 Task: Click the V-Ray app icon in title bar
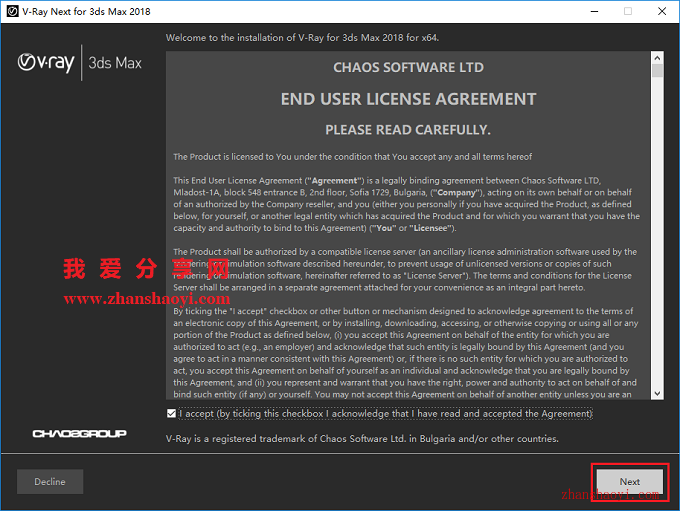click(x=13, y=11)
